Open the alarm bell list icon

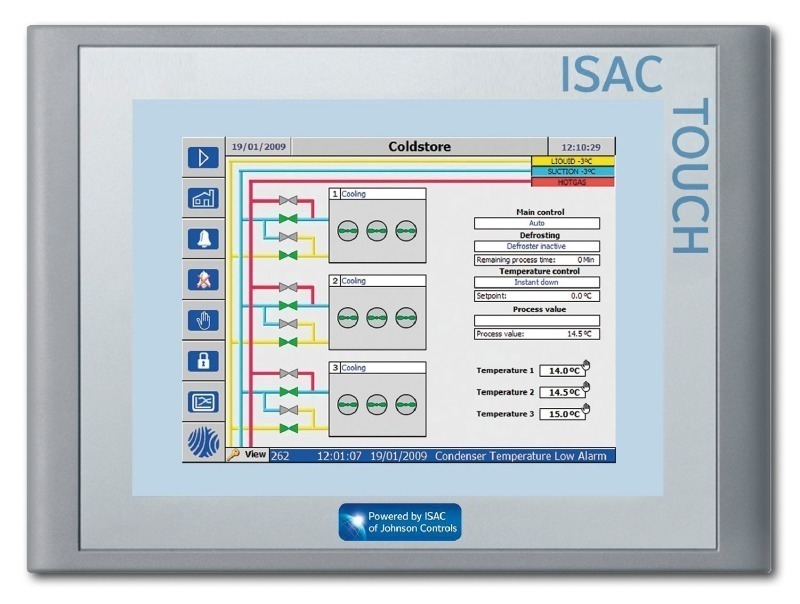coord(203,239)
